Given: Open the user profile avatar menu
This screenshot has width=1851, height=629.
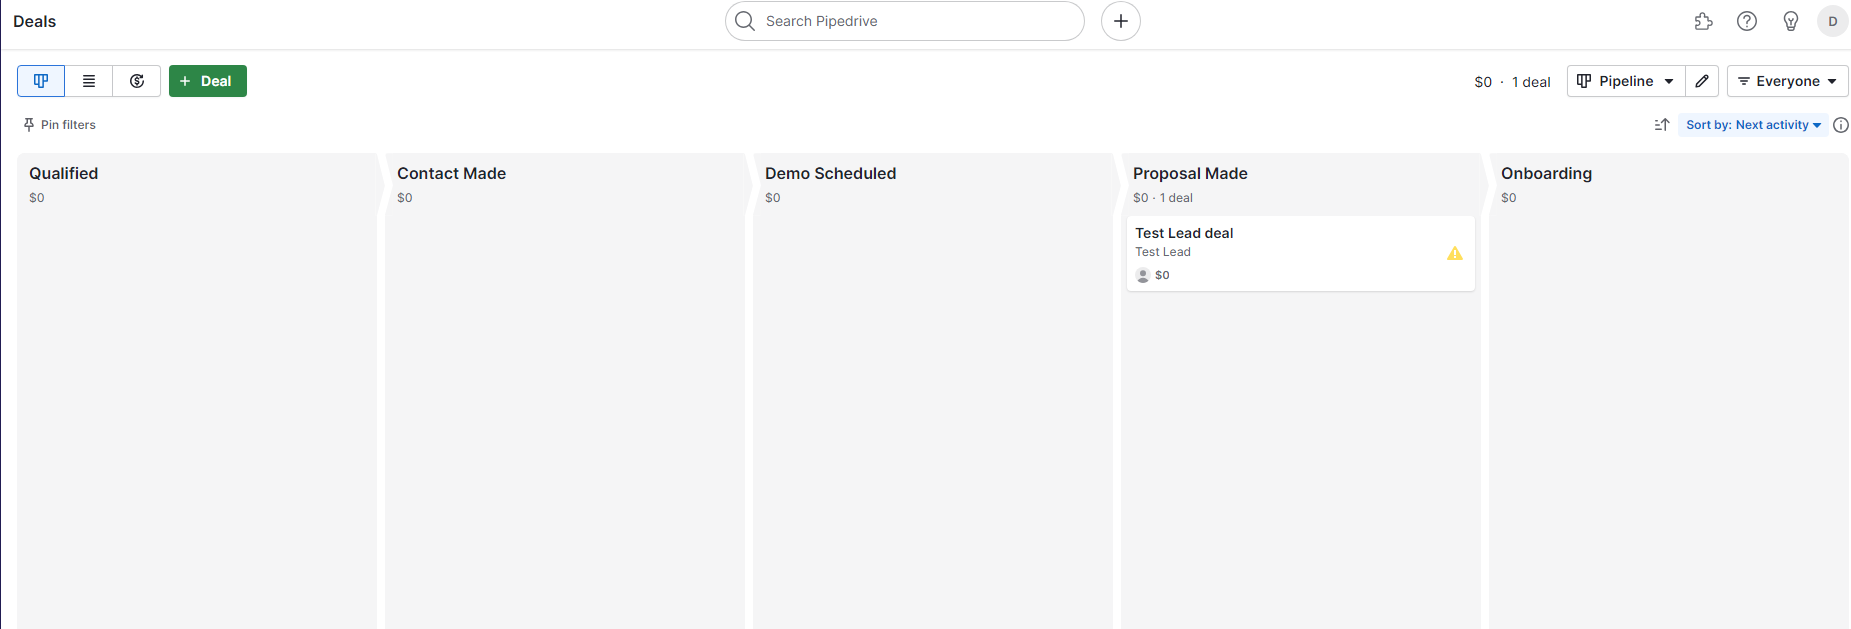Looking at the screenshot, I should coord(1832,21).
